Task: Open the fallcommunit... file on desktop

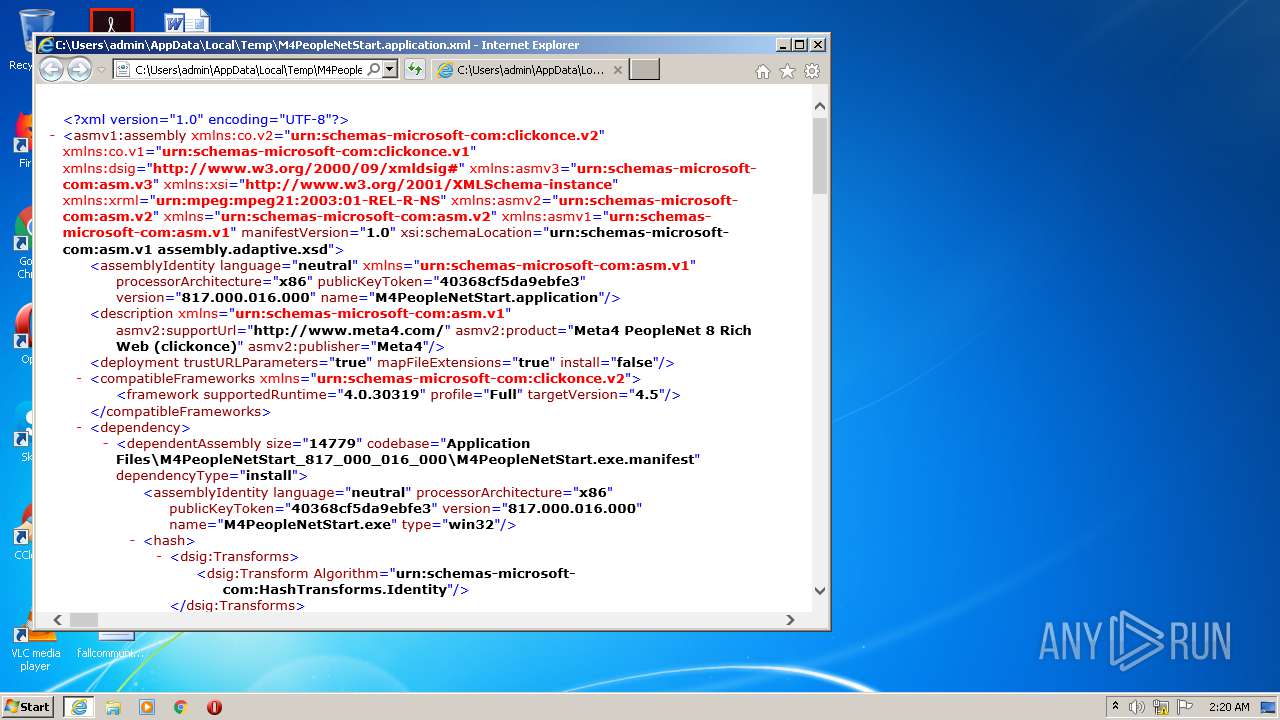Action: point(112,645)
